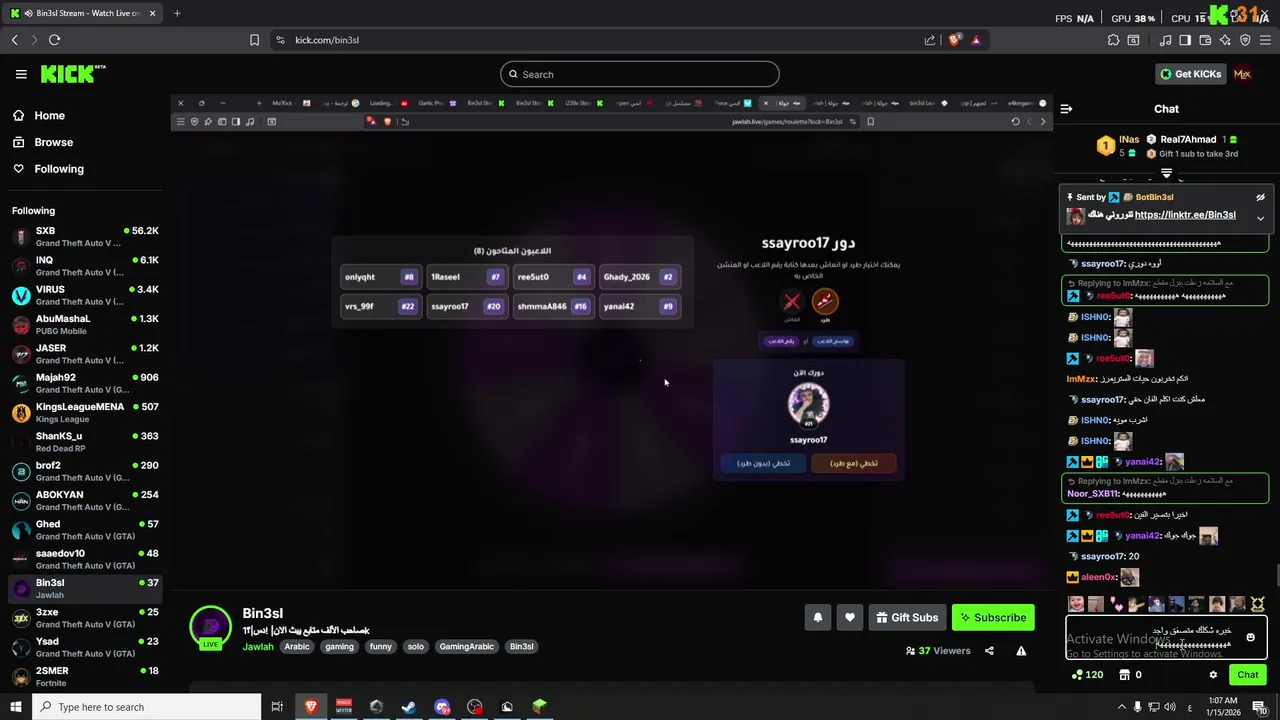1280x720 pixels.
Task: Select the Arabic tag
Action: [297, 647]
